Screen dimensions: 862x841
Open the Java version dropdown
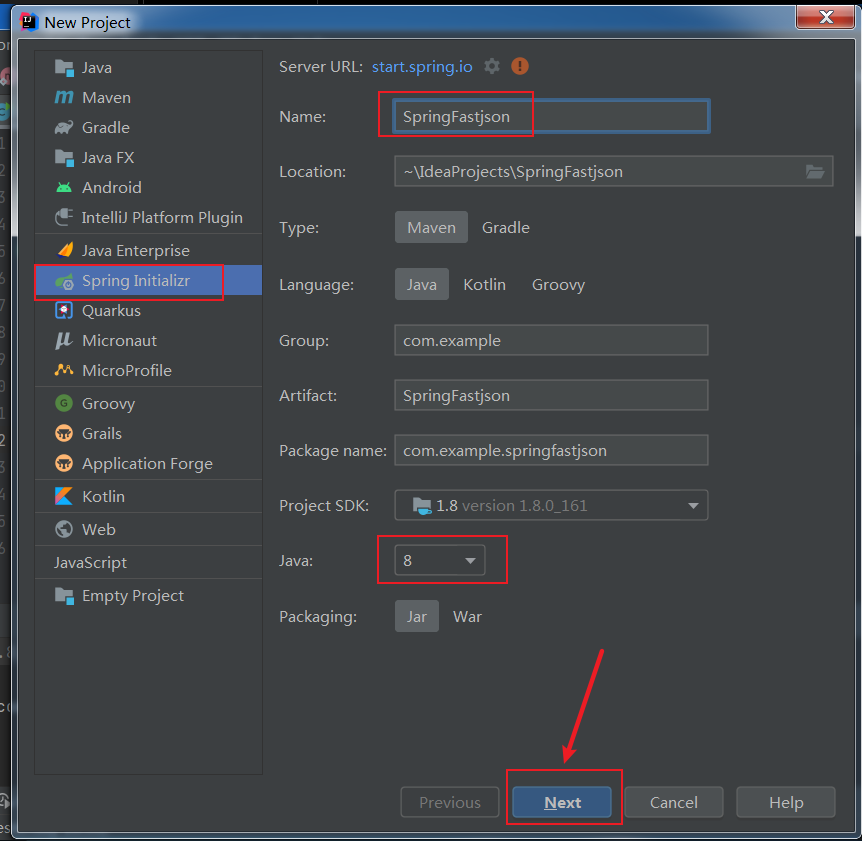(x=440, y=560)
